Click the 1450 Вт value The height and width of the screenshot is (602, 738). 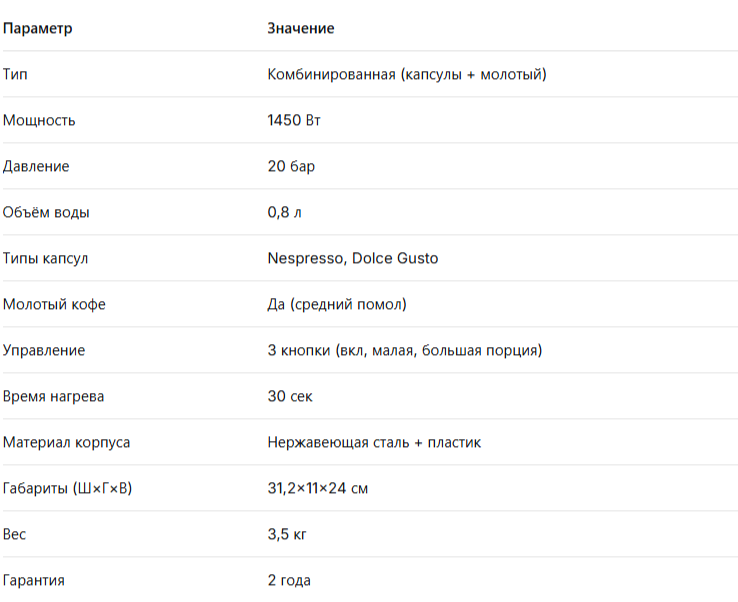(x=294, y=120)
